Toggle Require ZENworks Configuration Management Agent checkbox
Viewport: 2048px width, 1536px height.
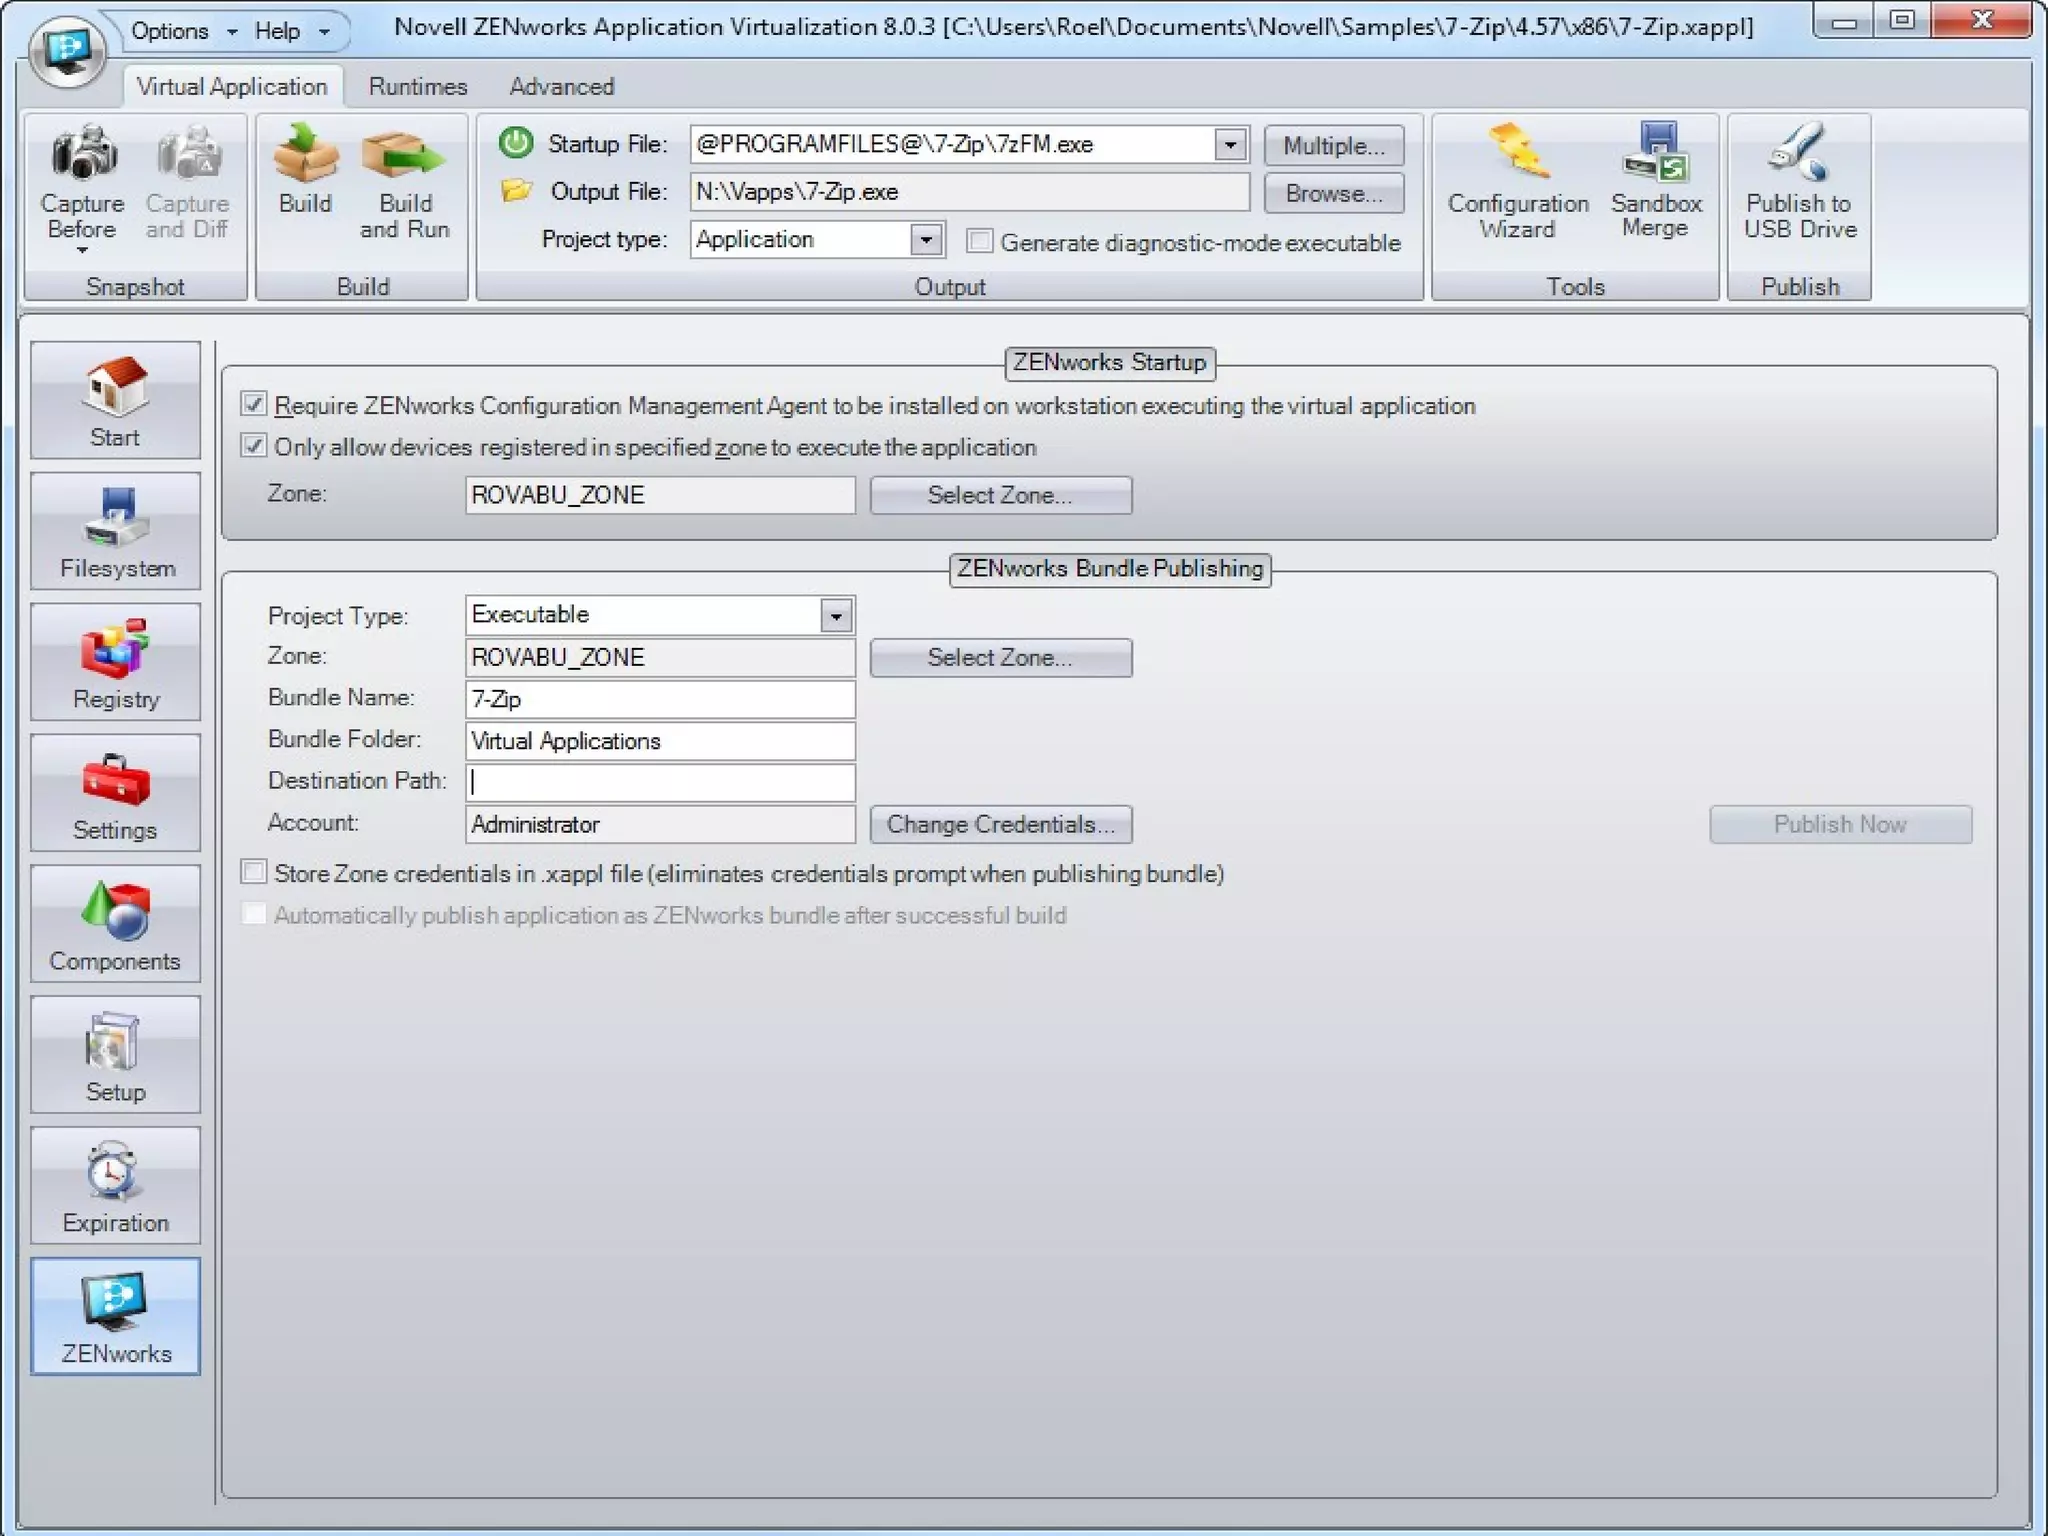tap(254, 404)
